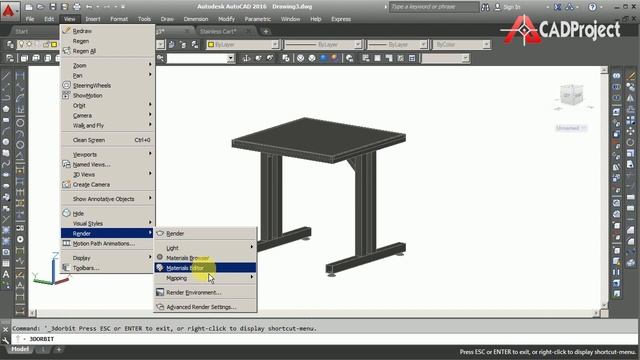Click the New drawing icon in quick access
The image size is (640, 360).
point(29,7)
